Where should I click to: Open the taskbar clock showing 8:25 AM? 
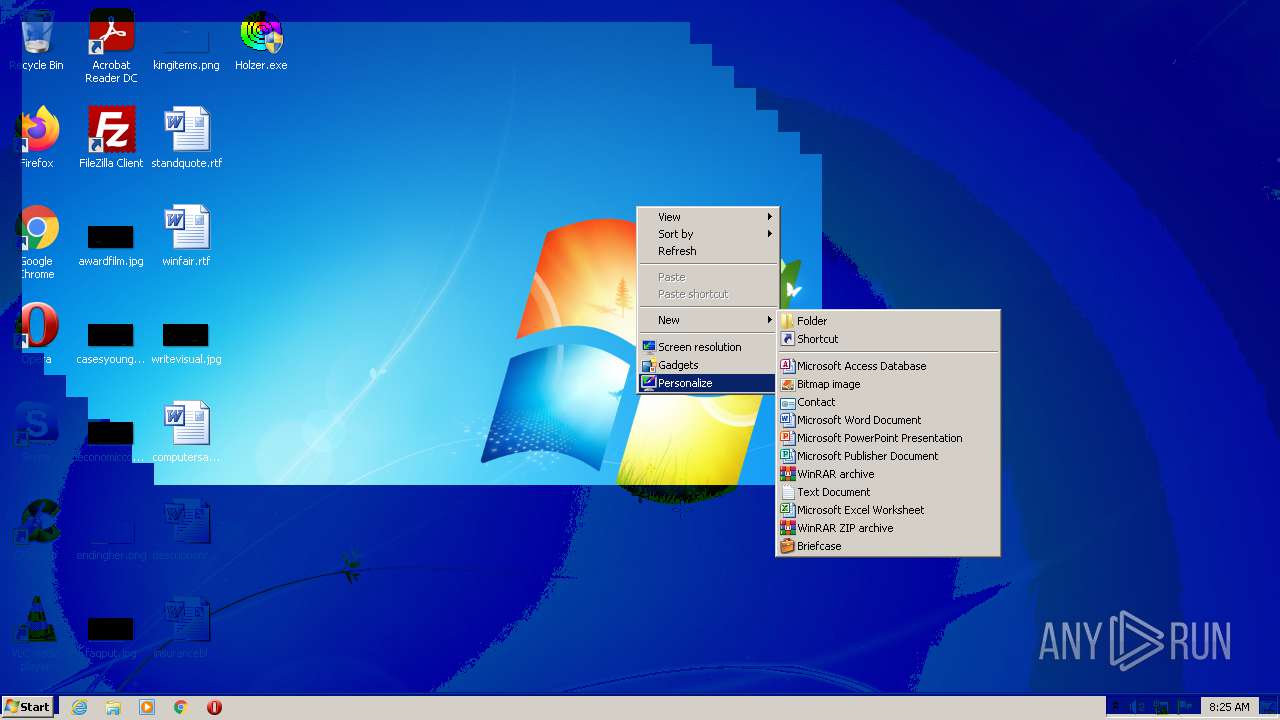(1229, 707)
